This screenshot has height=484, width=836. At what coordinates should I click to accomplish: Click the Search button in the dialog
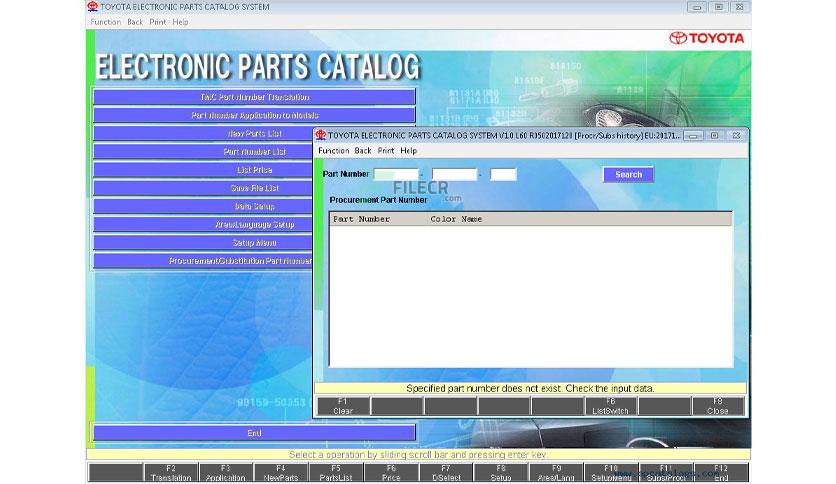coord(629,174)
